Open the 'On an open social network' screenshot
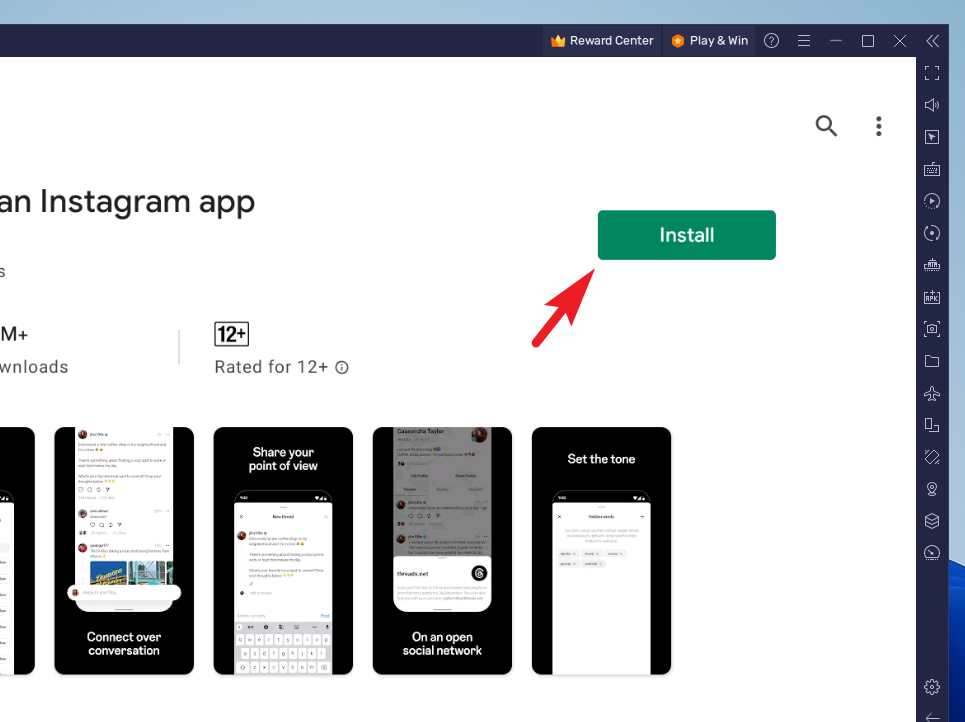 pyautogui.click(x=442, y=551)
